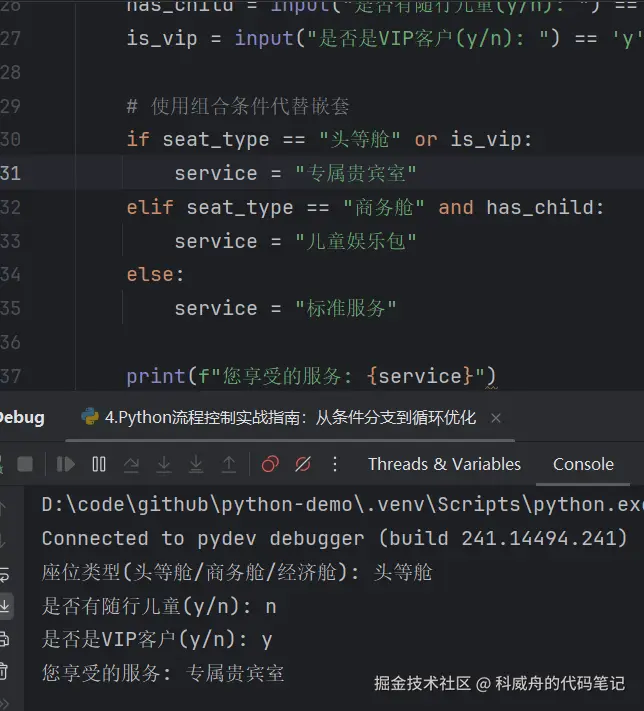Screen dimensions: 644x711
Task: Click the 'else:' keyword on line 34
Action: tap(156, 275)
